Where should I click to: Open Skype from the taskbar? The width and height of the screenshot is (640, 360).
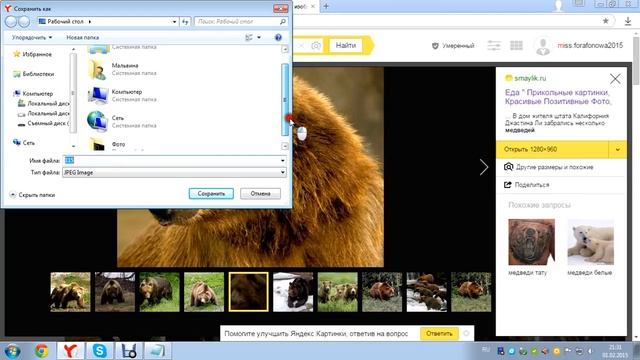click(100, 351)
